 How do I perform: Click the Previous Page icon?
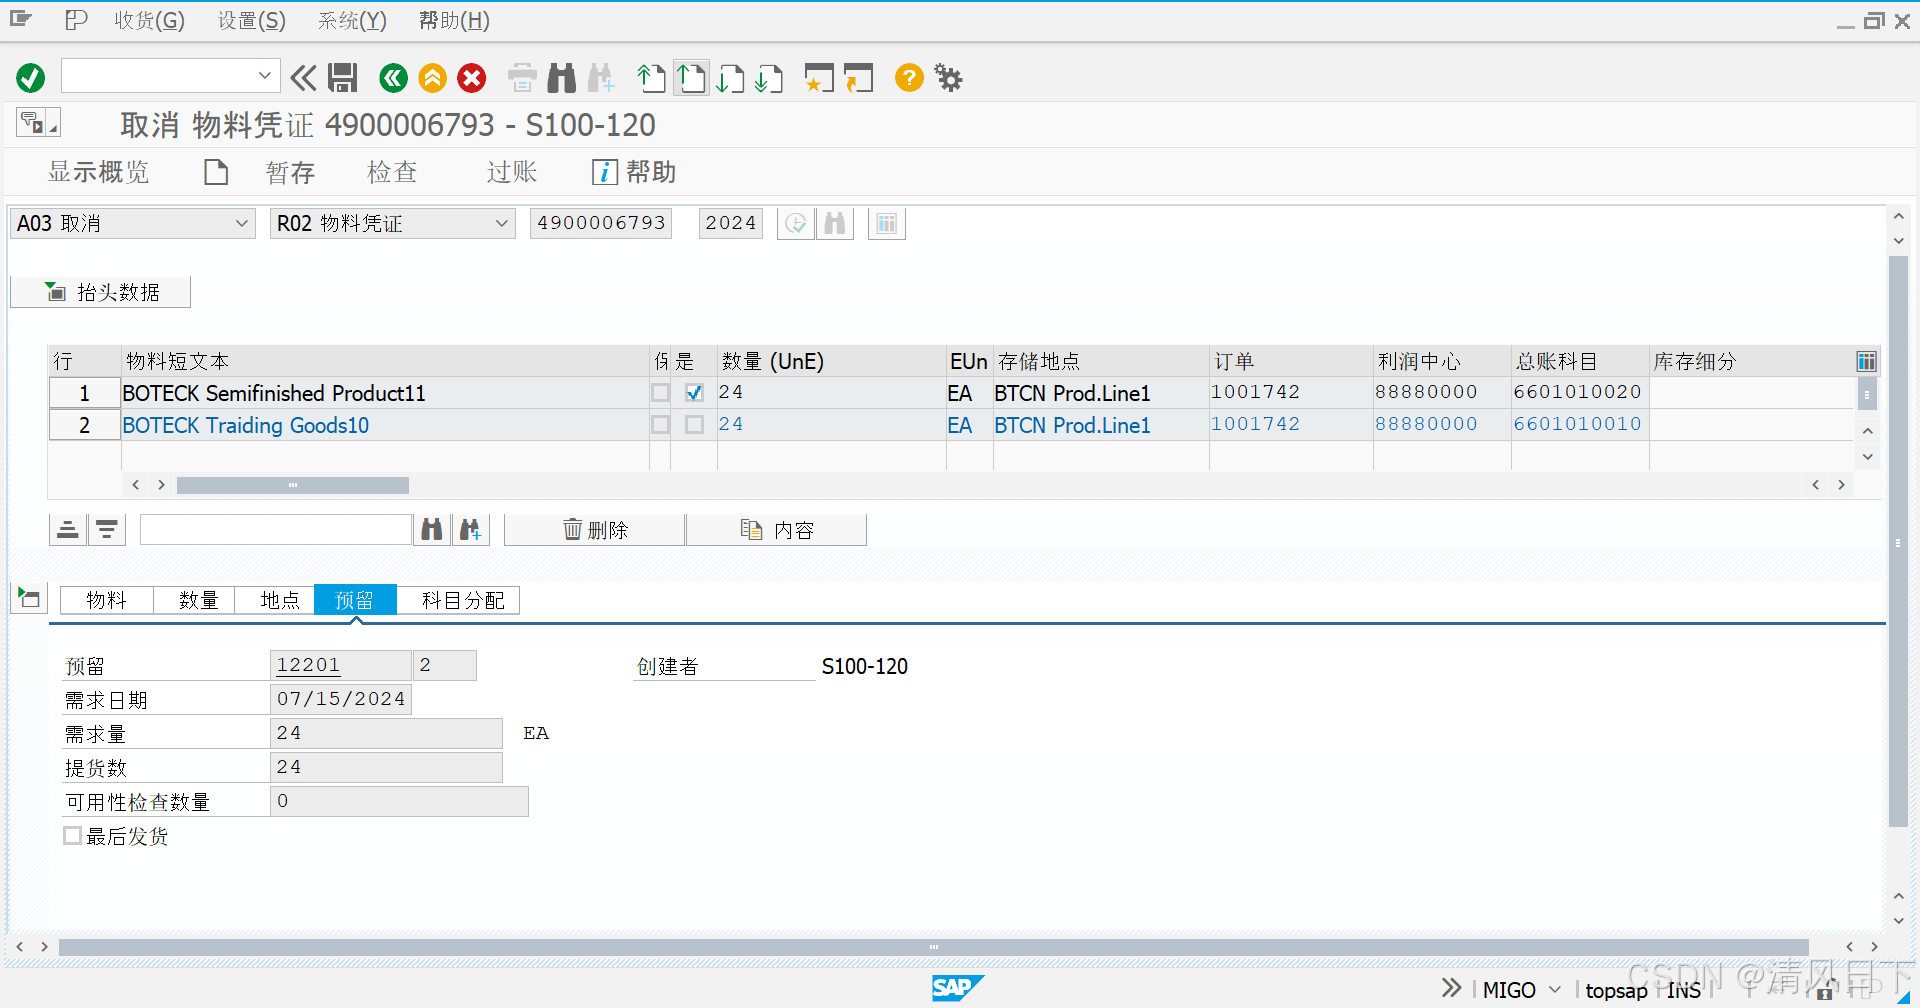691,78
